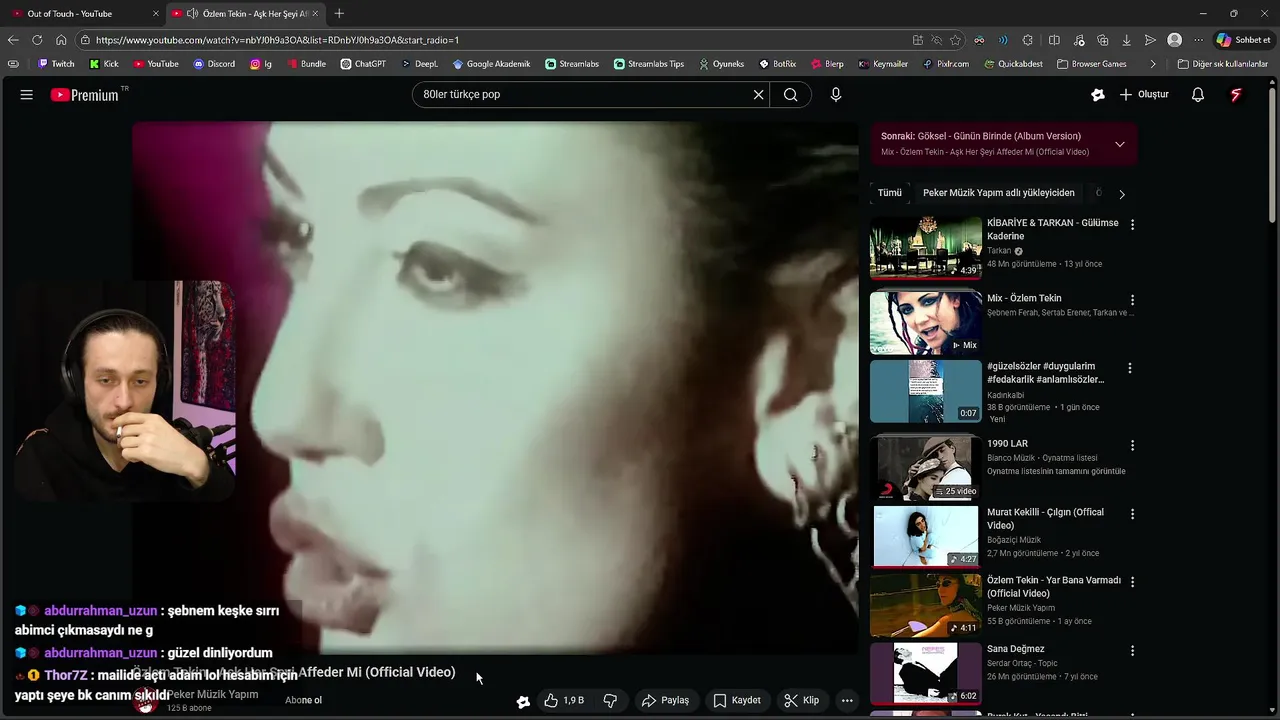
Task: Open Mix - Özlem Tekin thumbnail
Action: [926, 322]
